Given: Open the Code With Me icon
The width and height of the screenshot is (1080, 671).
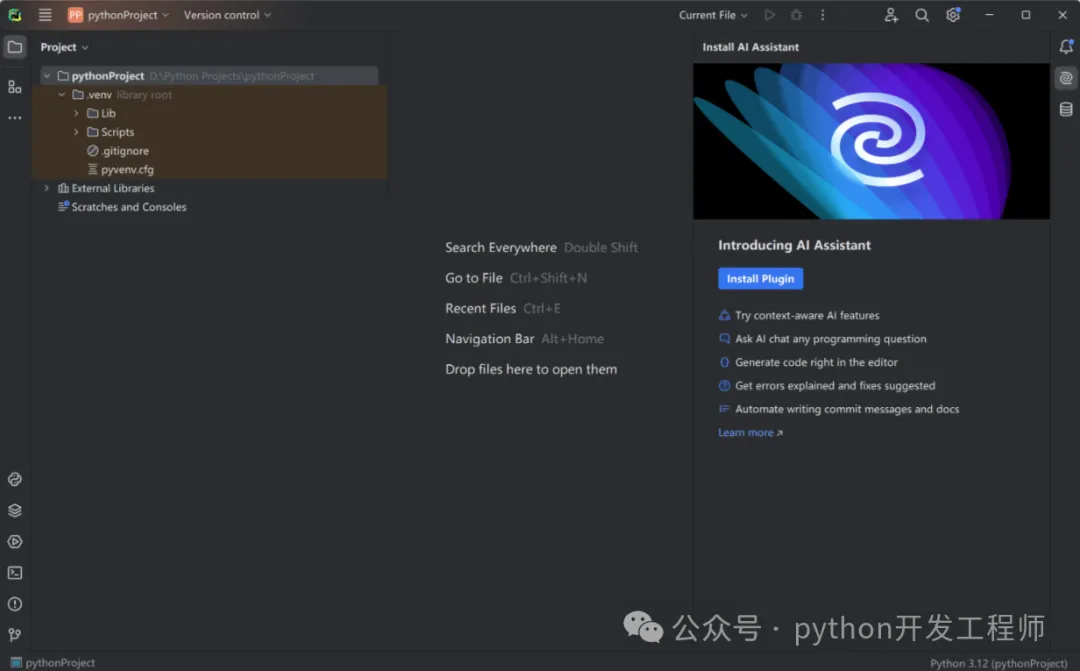Looking at the screenshot, I should (891, 14).
